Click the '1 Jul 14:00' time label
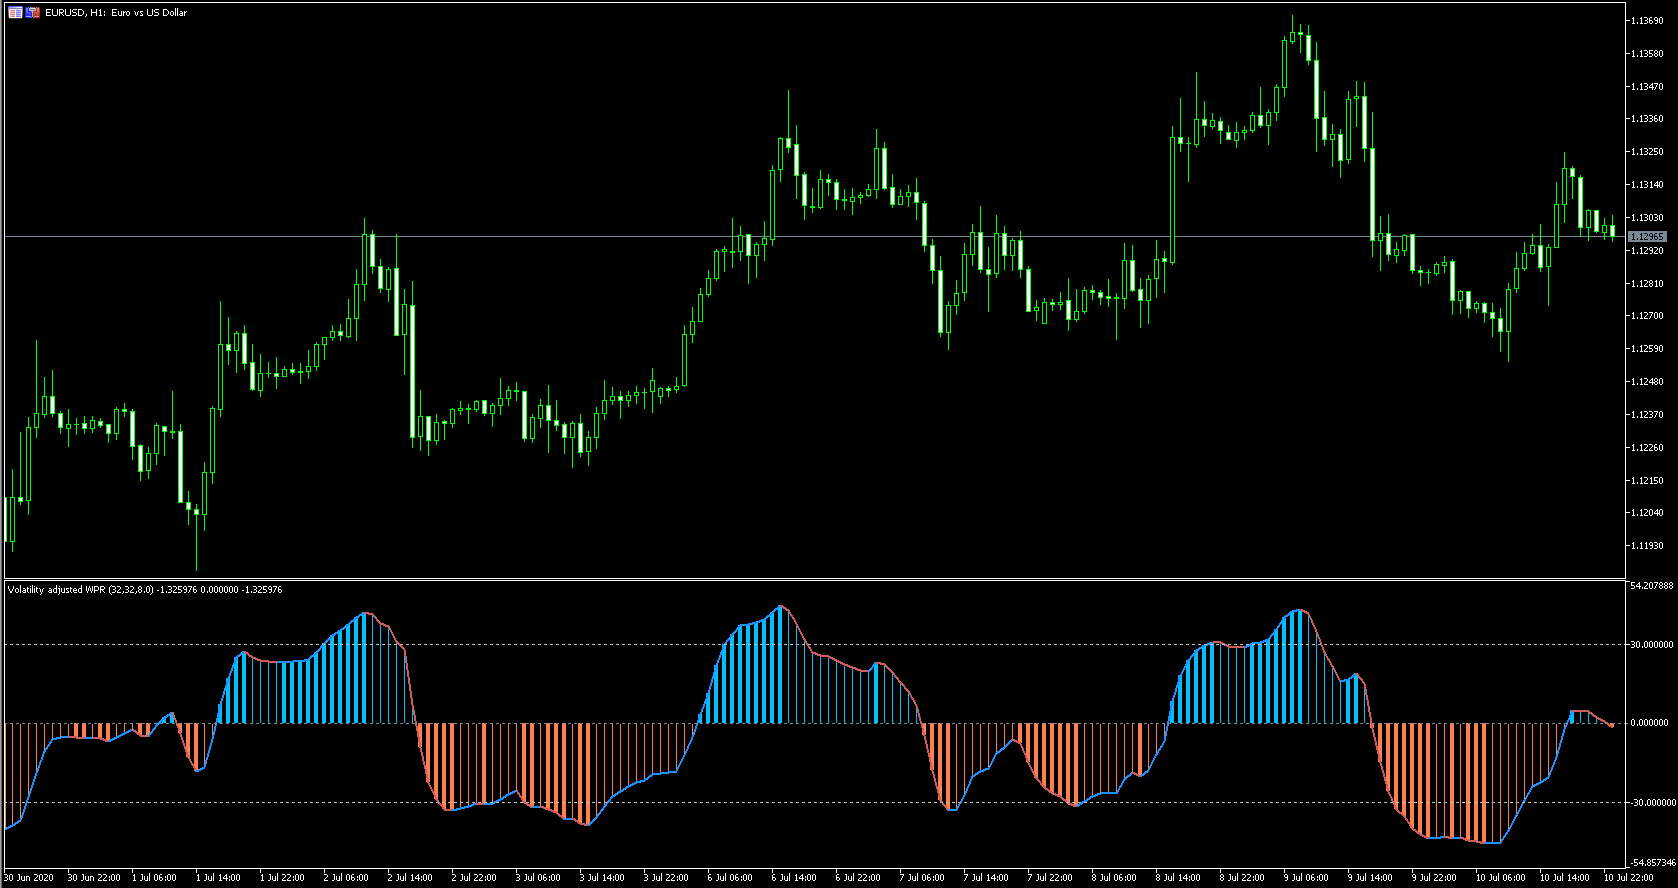 pos(218,878)
